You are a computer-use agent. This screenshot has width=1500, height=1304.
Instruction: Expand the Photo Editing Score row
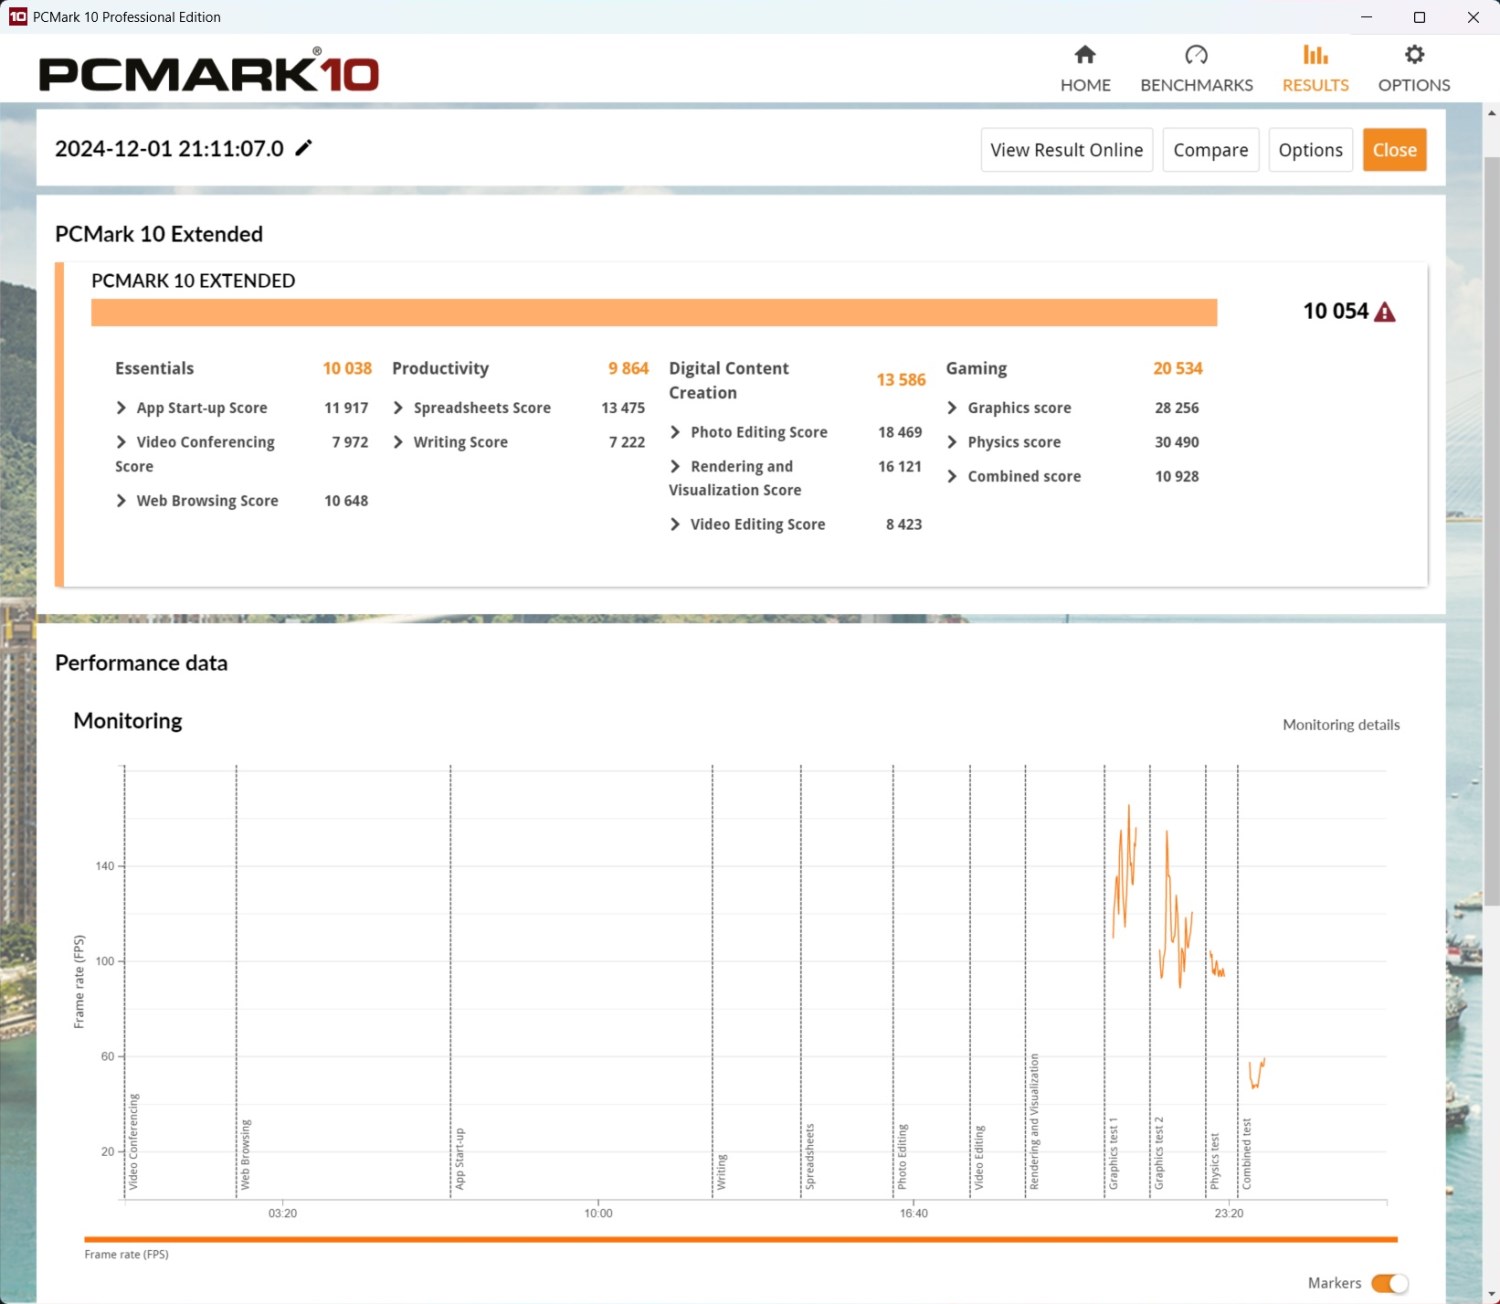click(x=675, y=432)
